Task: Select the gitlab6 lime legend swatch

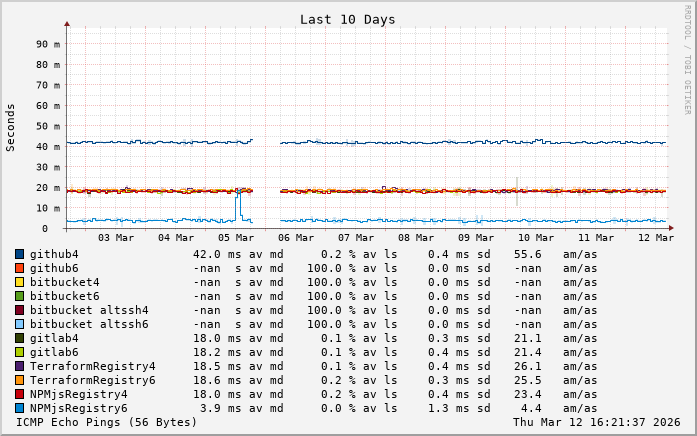Action: [19, 352]
